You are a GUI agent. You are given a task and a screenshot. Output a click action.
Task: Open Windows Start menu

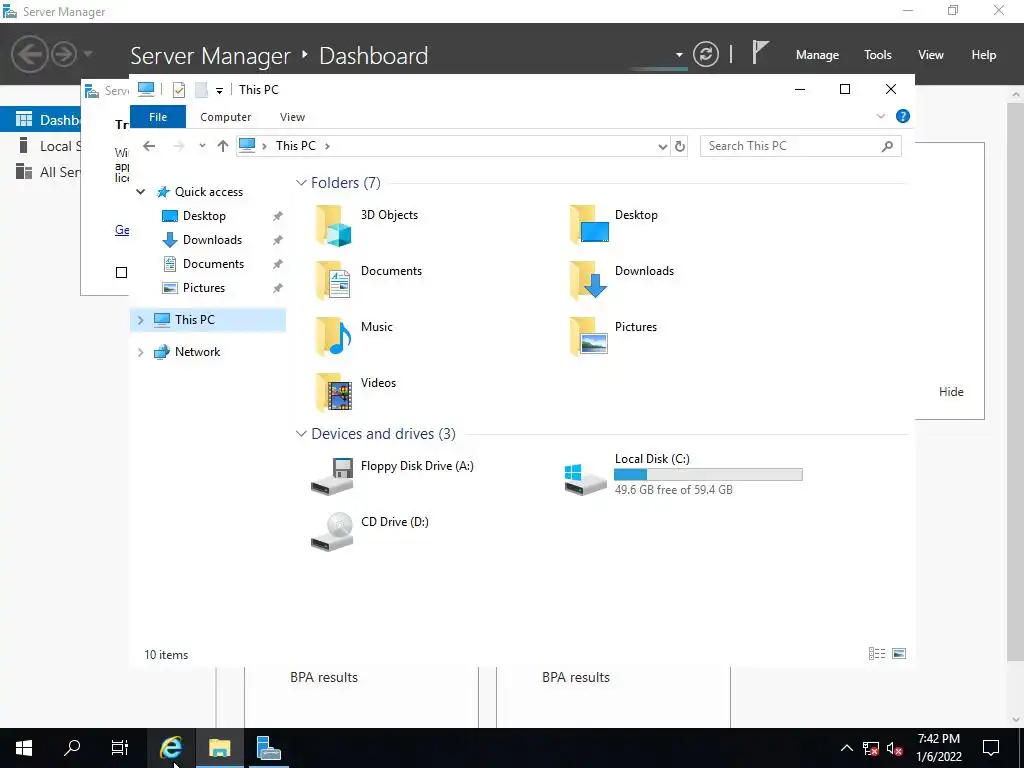pos(24,748)
